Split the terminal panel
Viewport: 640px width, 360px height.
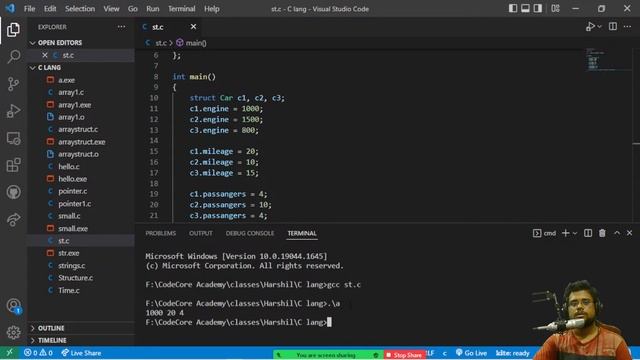tap(588, 233)
